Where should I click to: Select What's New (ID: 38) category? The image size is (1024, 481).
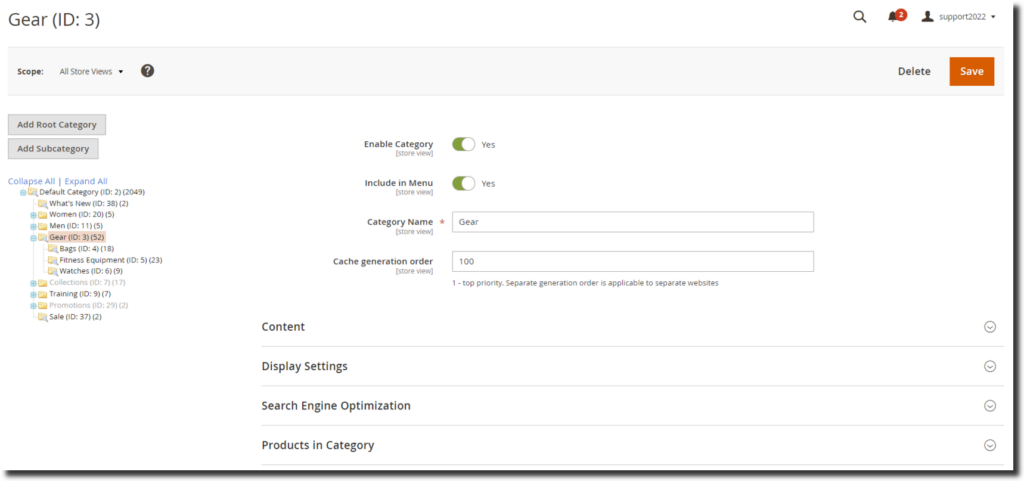click(x=89, y=204)
